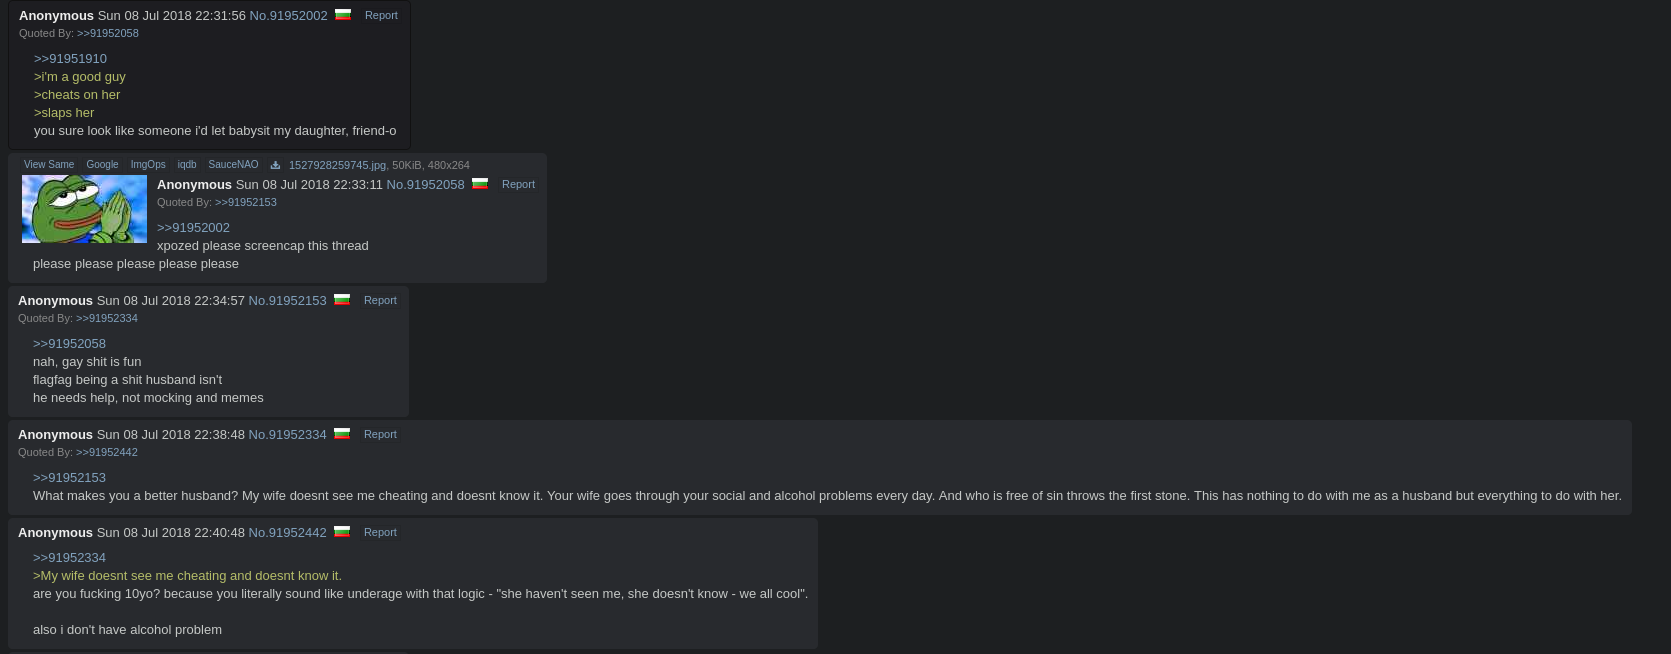Click the flag icon on post No.91952153

(342, 300)
